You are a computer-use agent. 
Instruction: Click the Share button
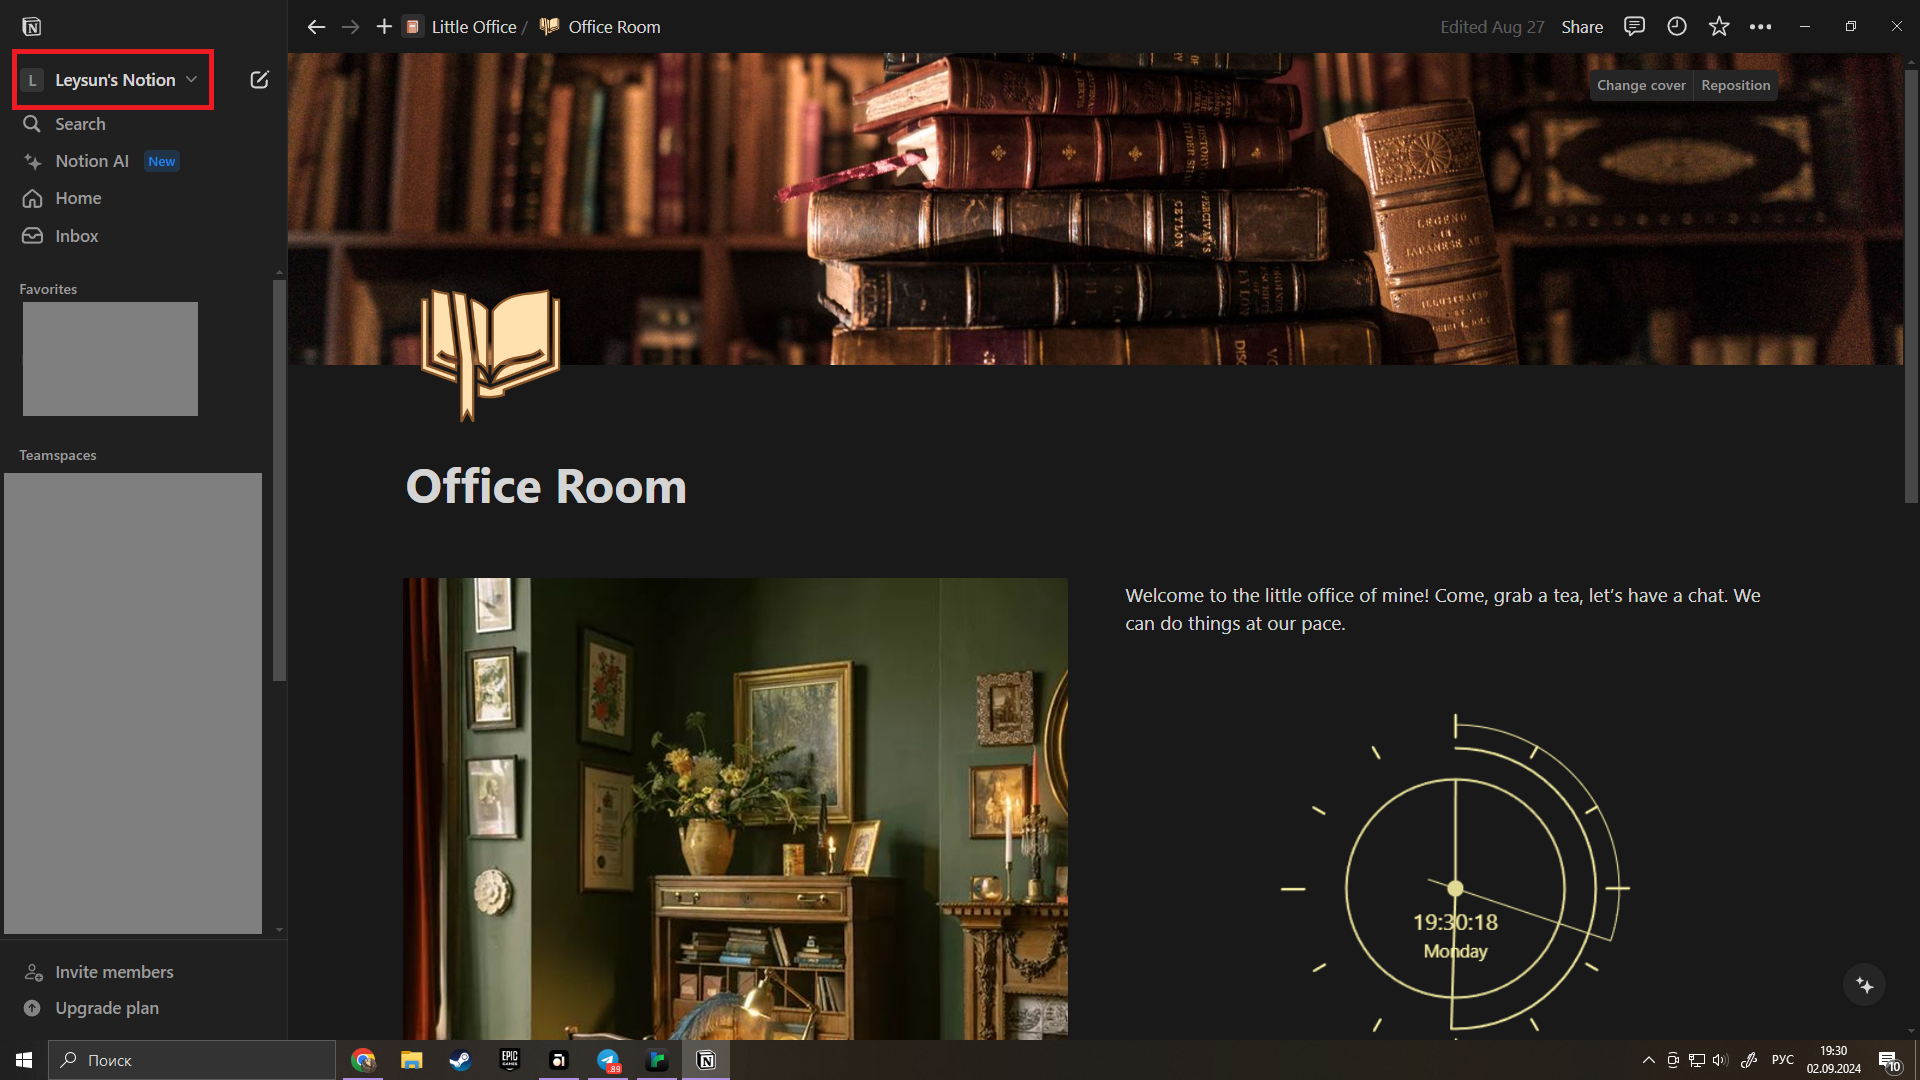pos(1582,27)
